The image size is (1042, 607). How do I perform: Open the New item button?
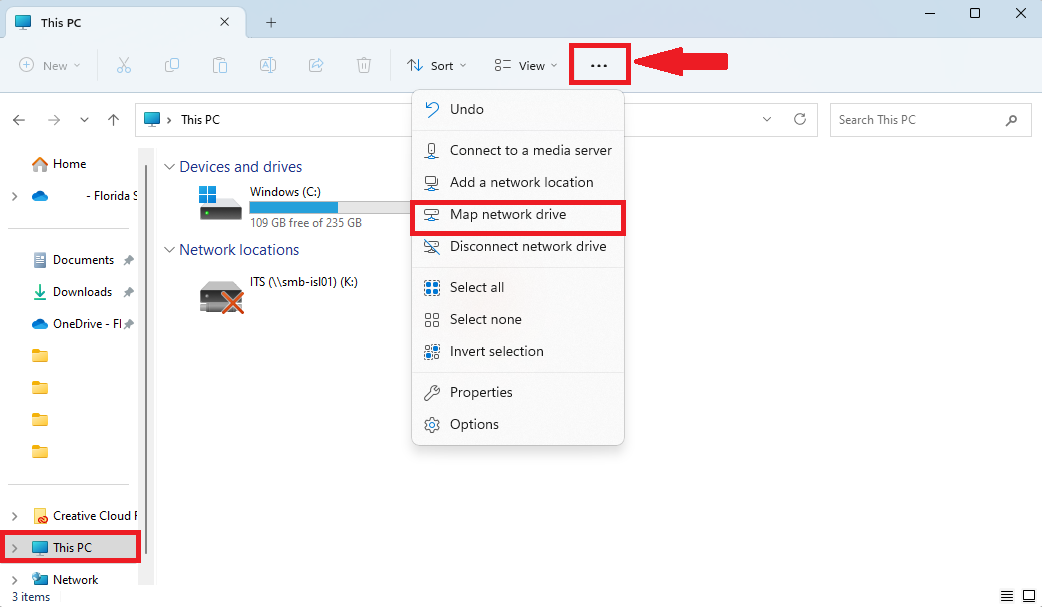coord(49,65)
